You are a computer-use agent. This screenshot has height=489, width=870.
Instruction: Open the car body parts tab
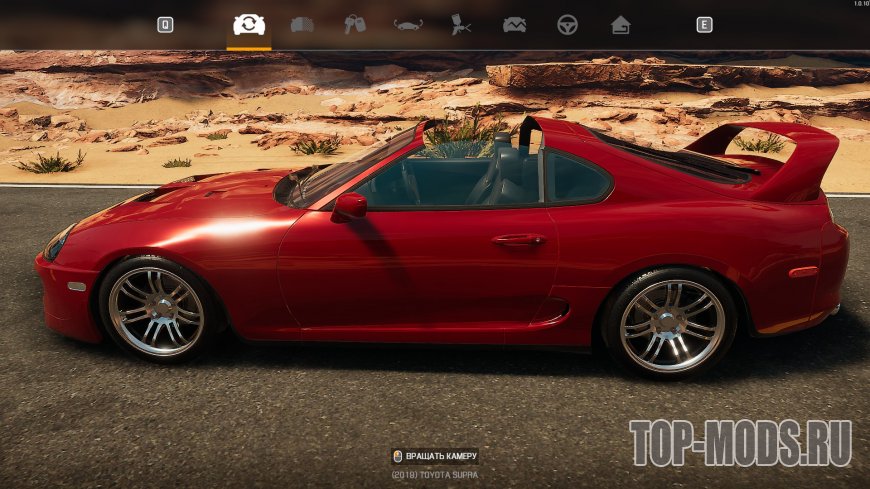[302, 25]
